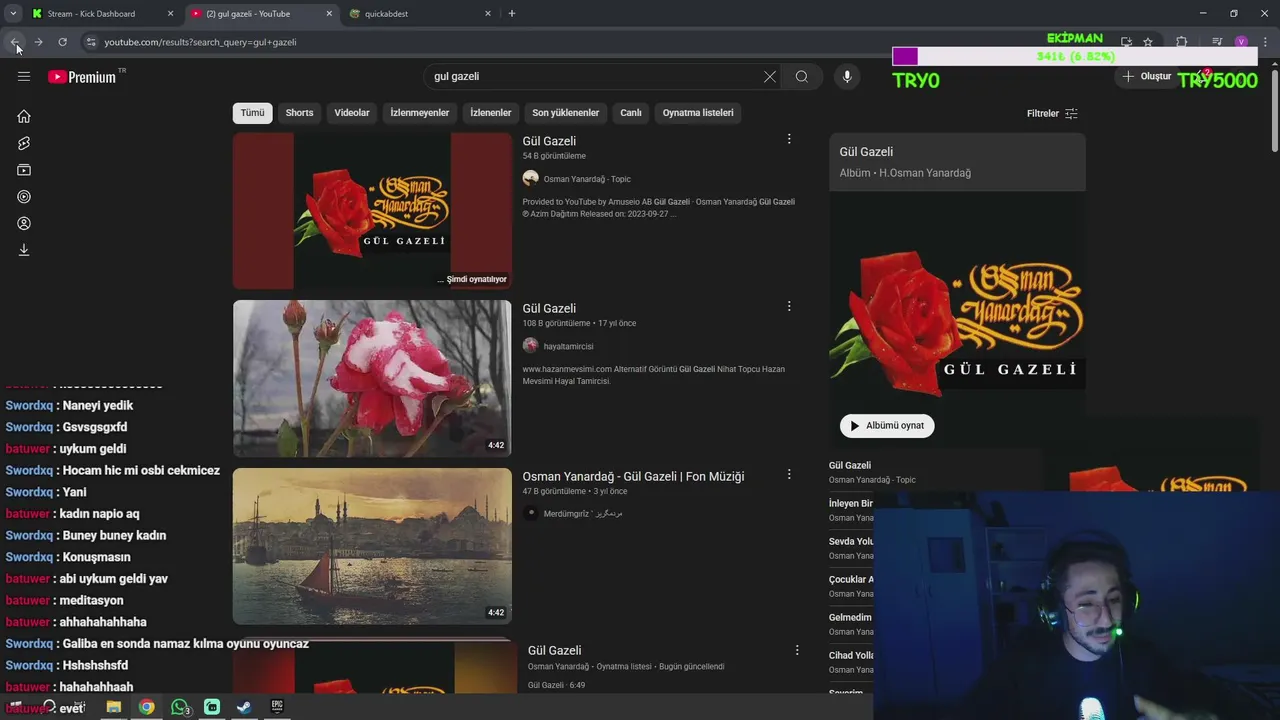Open the Chrome three-dot menu
Image resolution: width=1280 pixels, height=720 pixels.
[x=1266, y=42]
